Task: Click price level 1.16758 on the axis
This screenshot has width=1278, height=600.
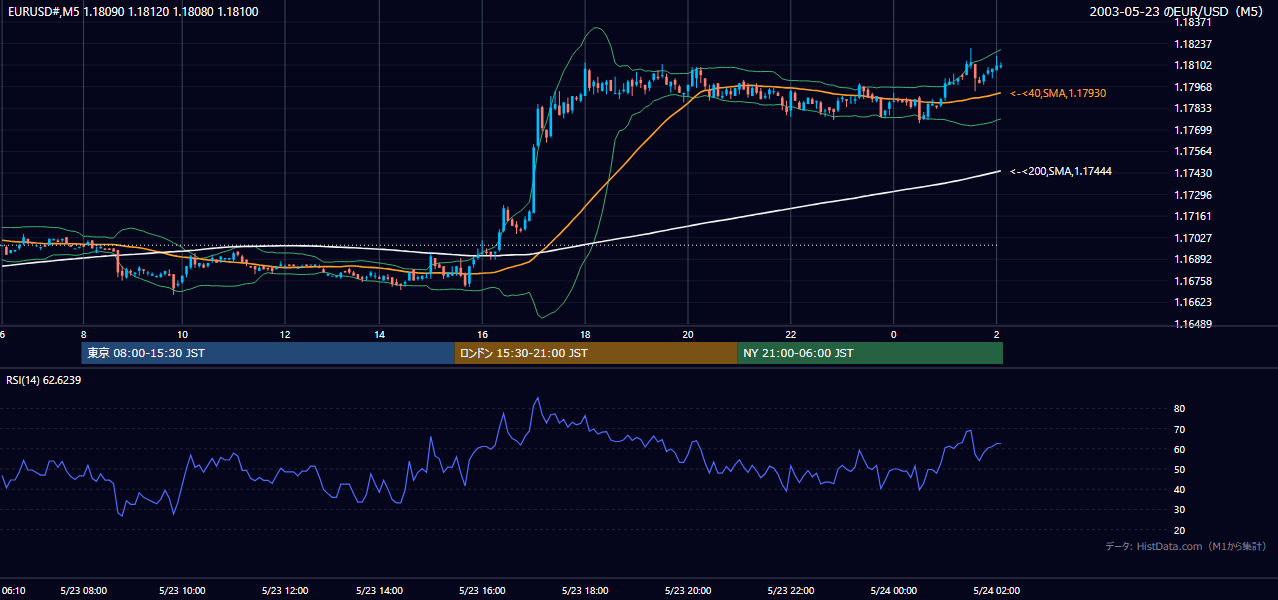Action: point(1194,281)
